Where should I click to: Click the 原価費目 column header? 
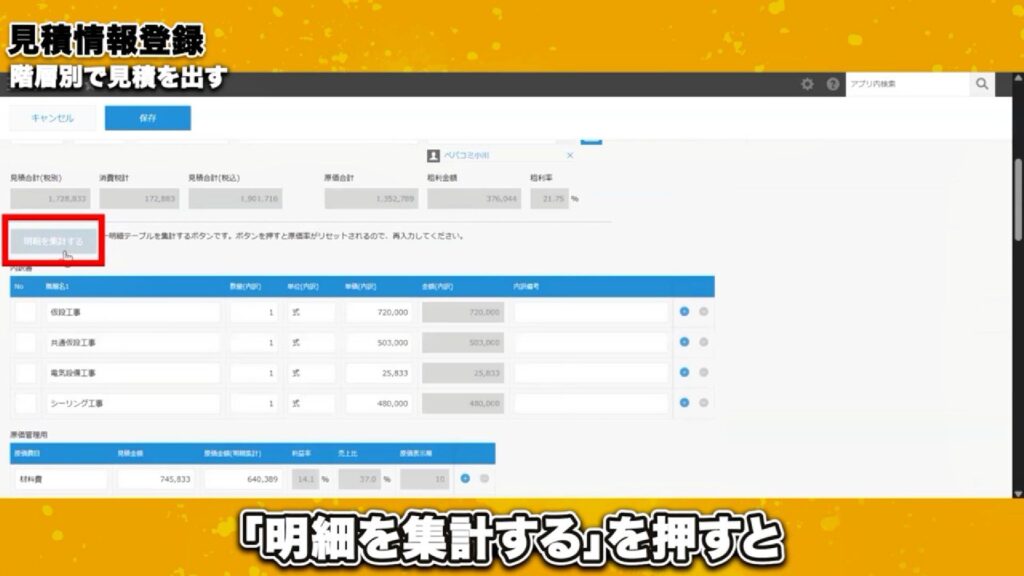pyautogui.click(x=27, y=453)
